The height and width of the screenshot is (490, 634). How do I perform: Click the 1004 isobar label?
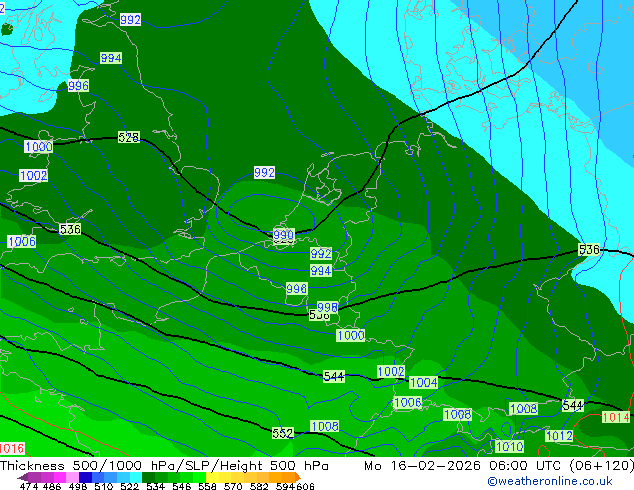pos(423,382)
